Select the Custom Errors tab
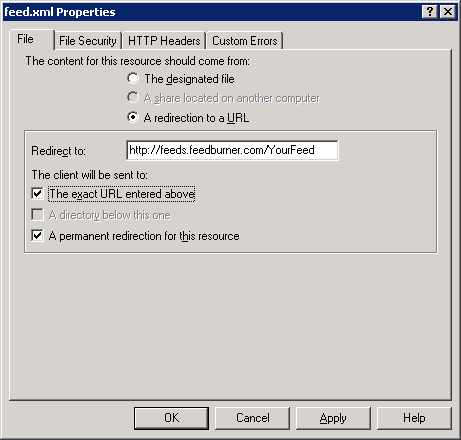The width and height of the screenshot is (461, 440). point(245,41)
